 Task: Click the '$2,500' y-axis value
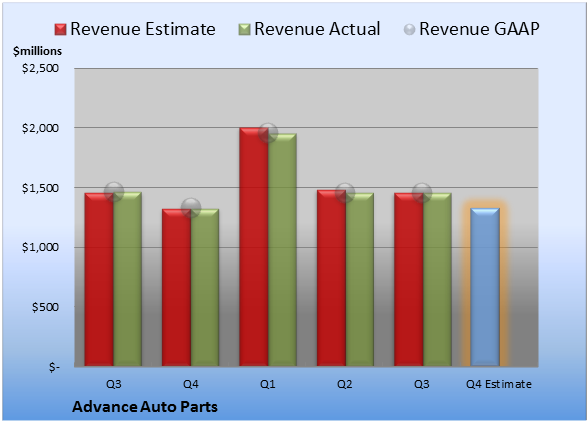click(x=40, y=68)
